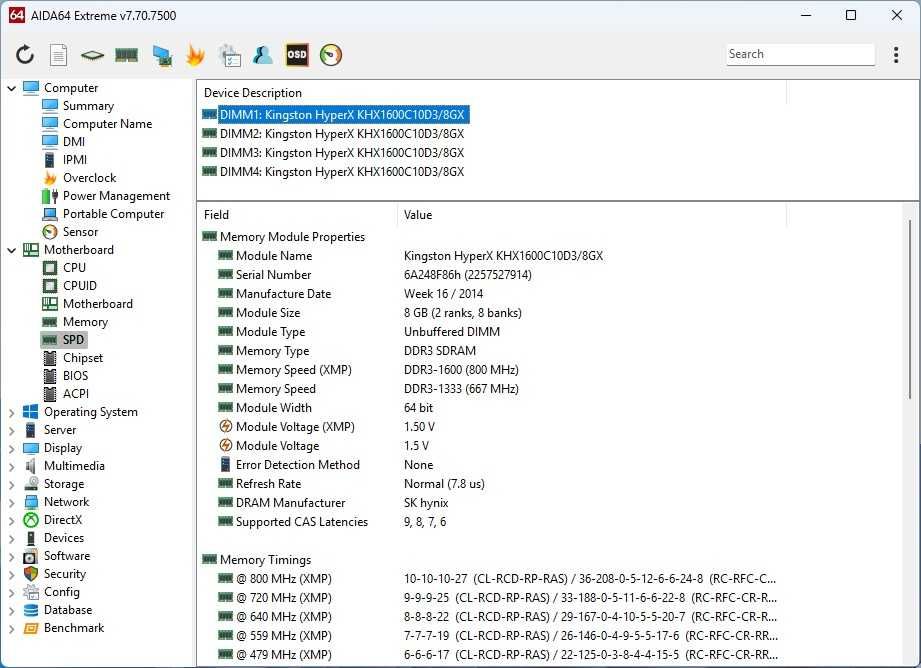Select the CPUID tree item
The width and height of the screenshot is (921, 668).
click(x=80, y=286)
